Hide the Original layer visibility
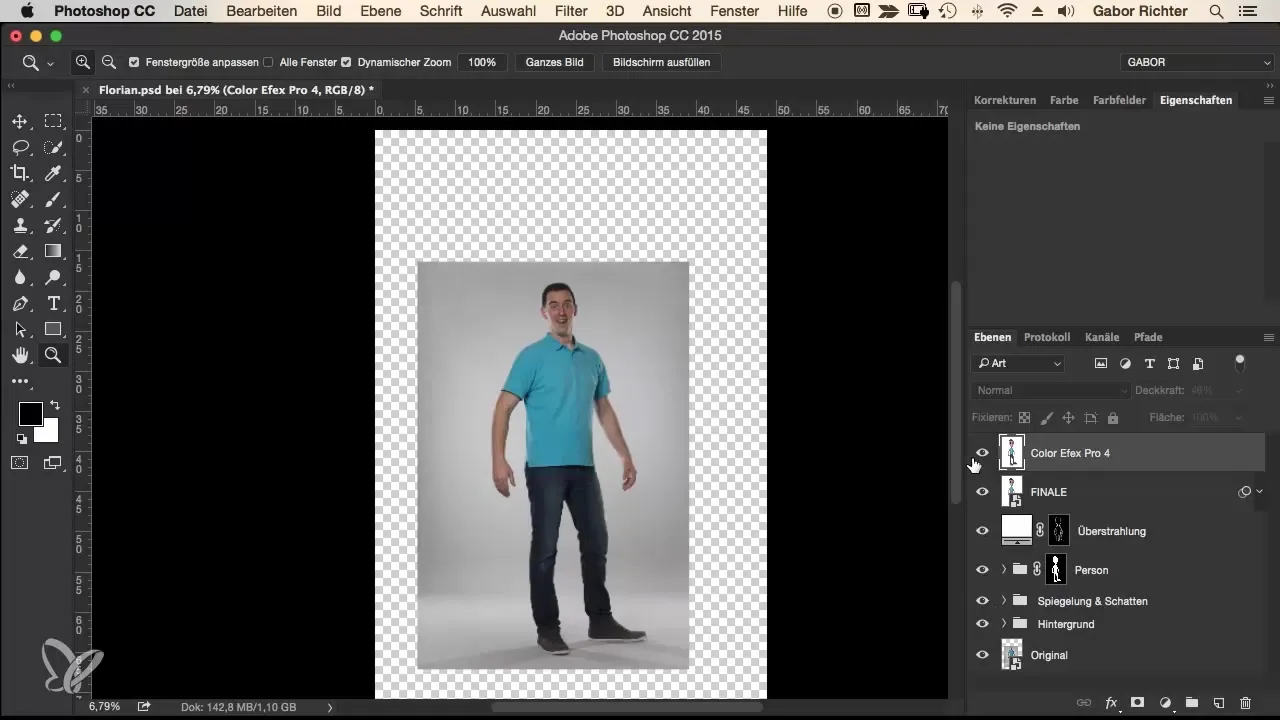 point(982,655)
